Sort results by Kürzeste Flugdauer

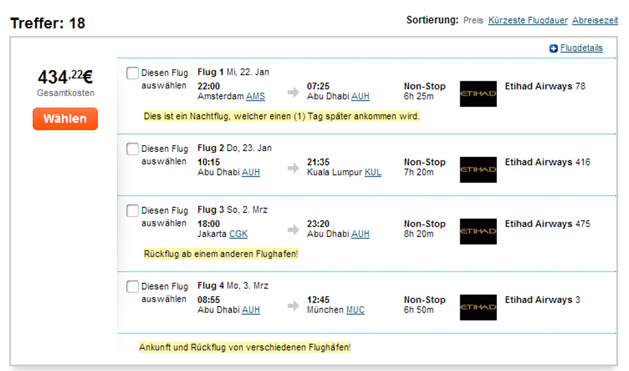pos(528,20)
